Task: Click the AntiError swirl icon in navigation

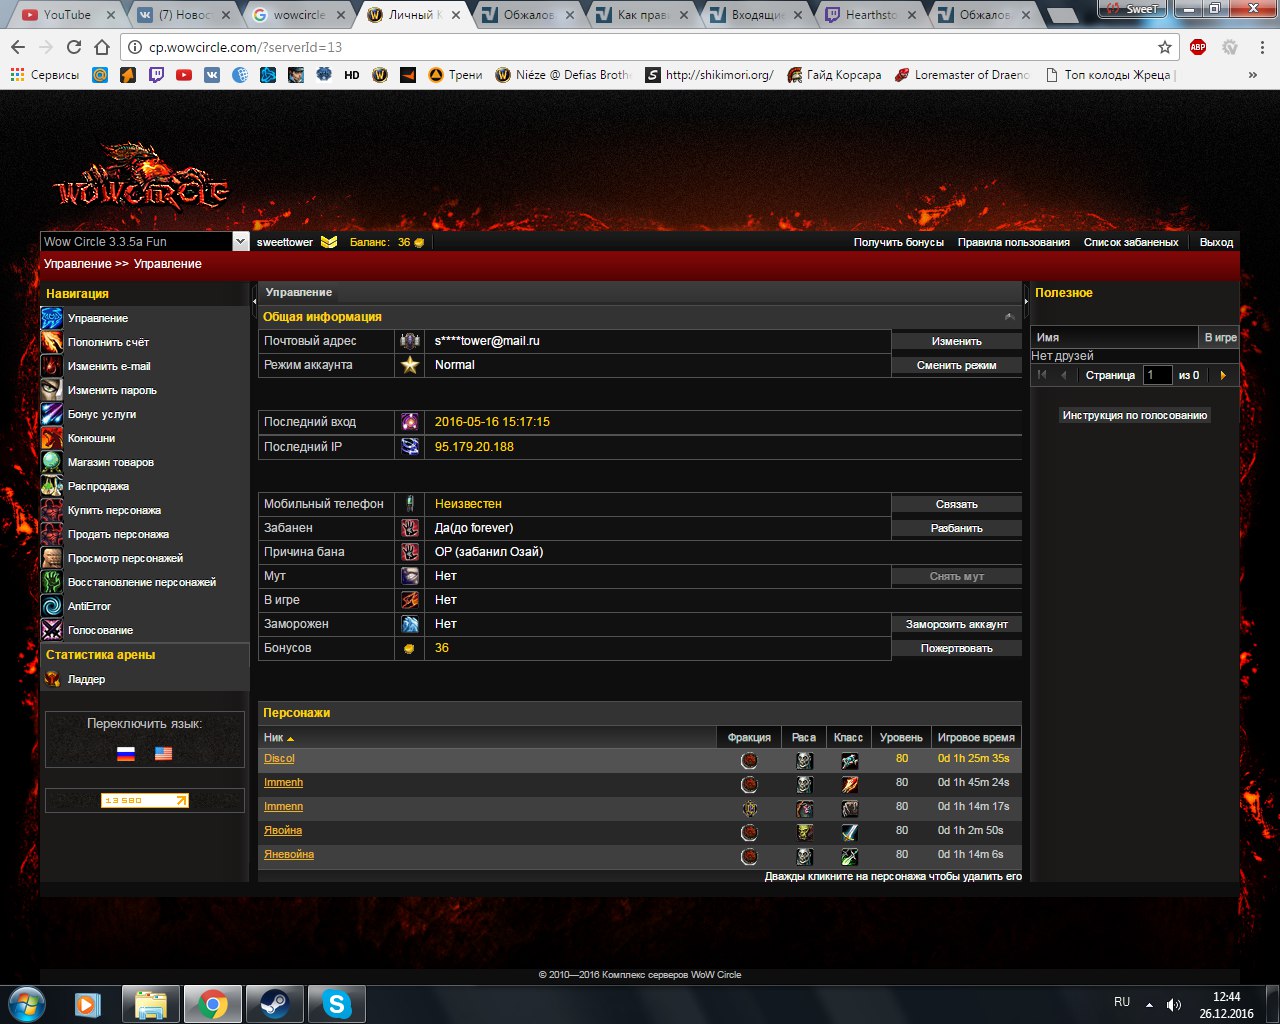Action: [52, 606]
